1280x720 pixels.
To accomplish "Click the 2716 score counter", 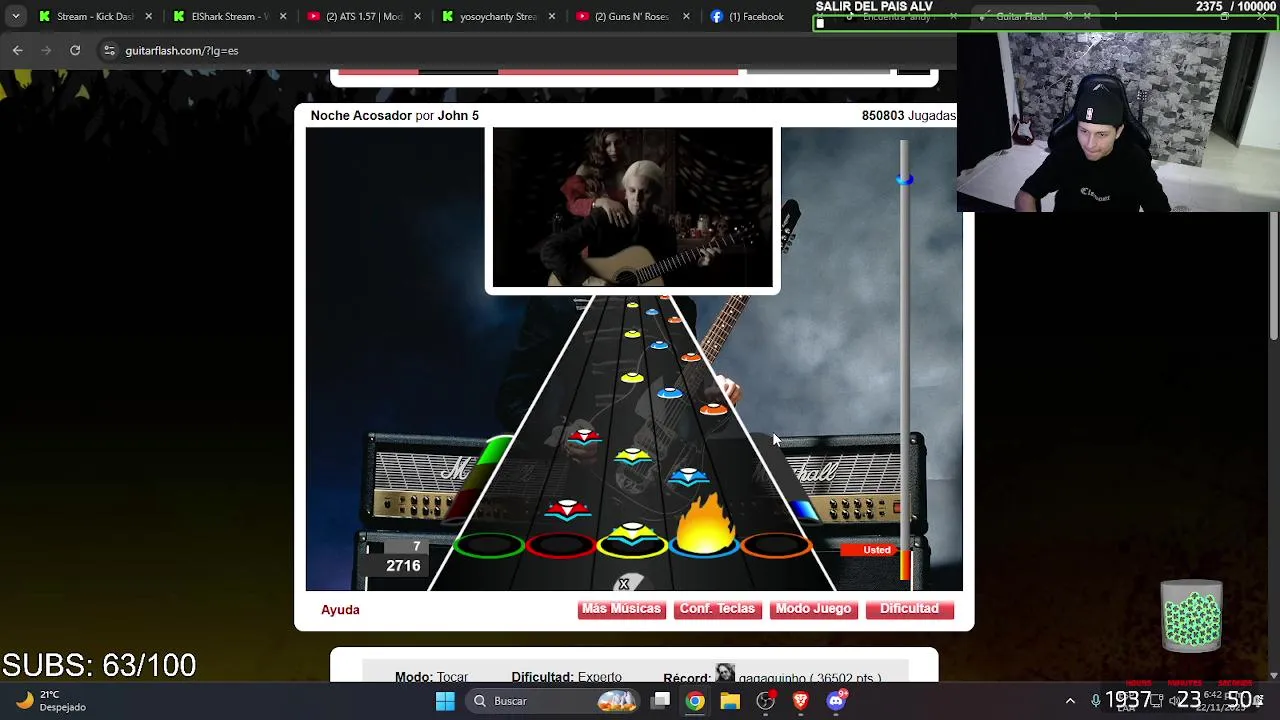I will click(x=403, y=566).
